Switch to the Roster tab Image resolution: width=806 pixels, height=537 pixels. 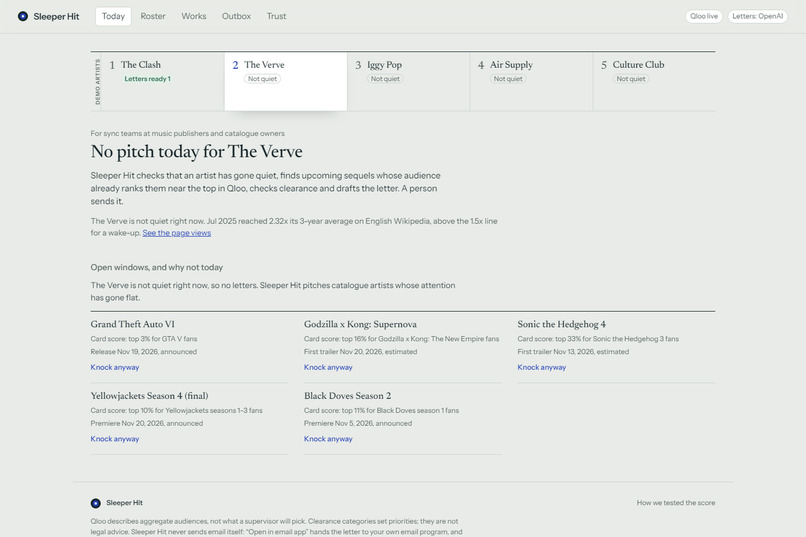coord(153,16)
